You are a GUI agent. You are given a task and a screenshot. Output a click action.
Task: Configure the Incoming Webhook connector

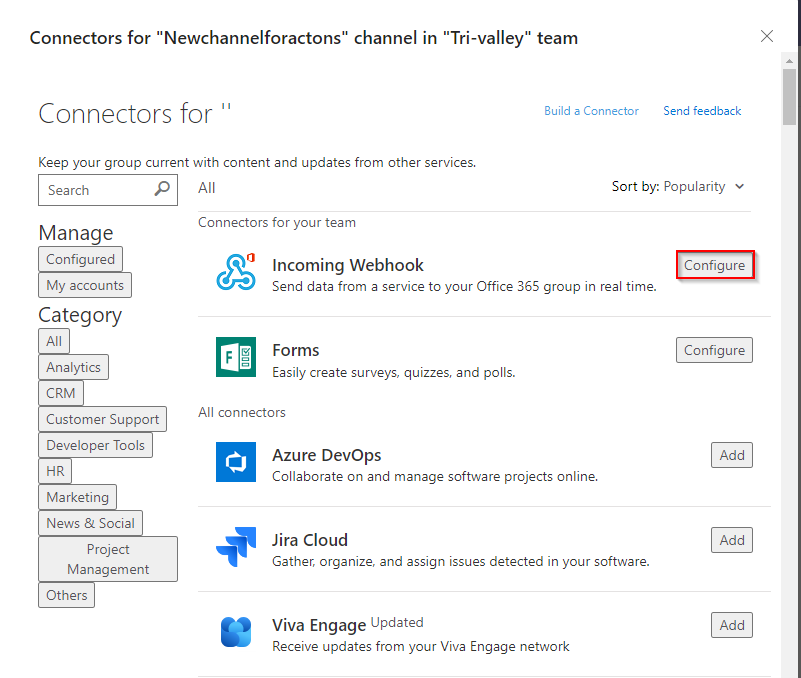pyautogui.click(x=714, y=265)
